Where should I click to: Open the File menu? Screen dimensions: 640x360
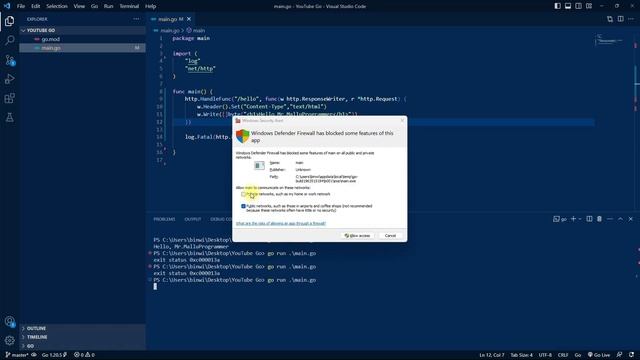(x=21, y=6)
